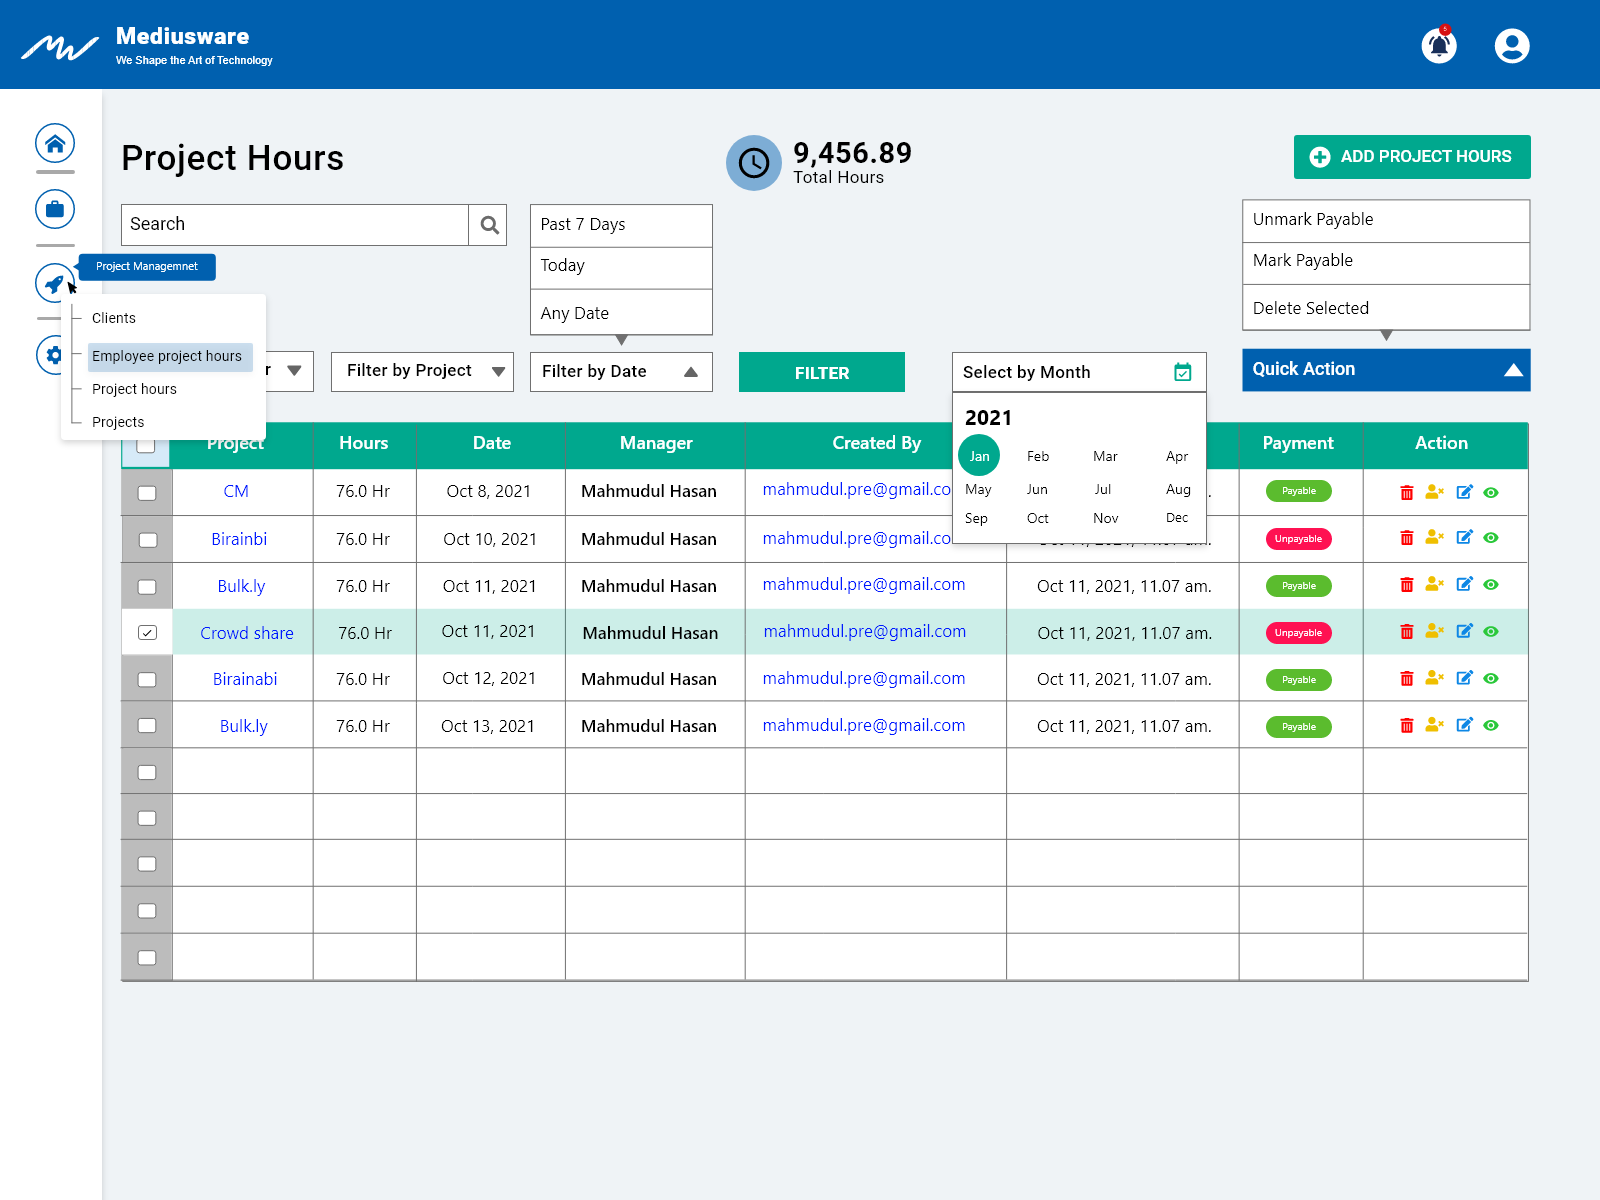Open the notification bell
This screenshot has height=1200, width=1600.
coord(1439,45)
